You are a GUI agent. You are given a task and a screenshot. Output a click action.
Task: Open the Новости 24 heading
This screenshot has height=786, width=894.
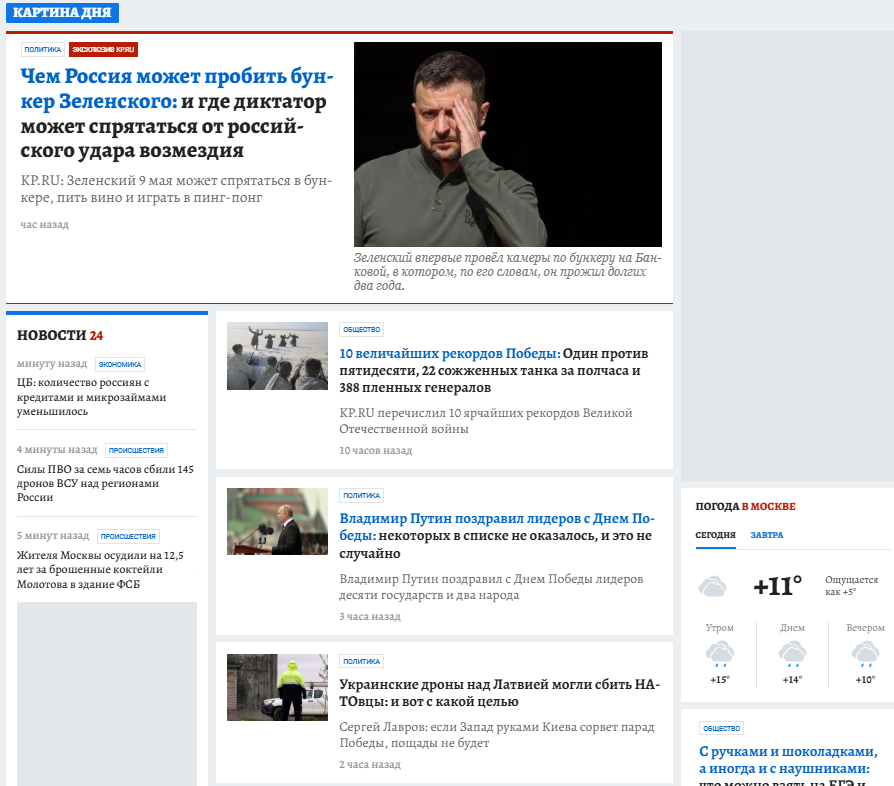point(60,335)
